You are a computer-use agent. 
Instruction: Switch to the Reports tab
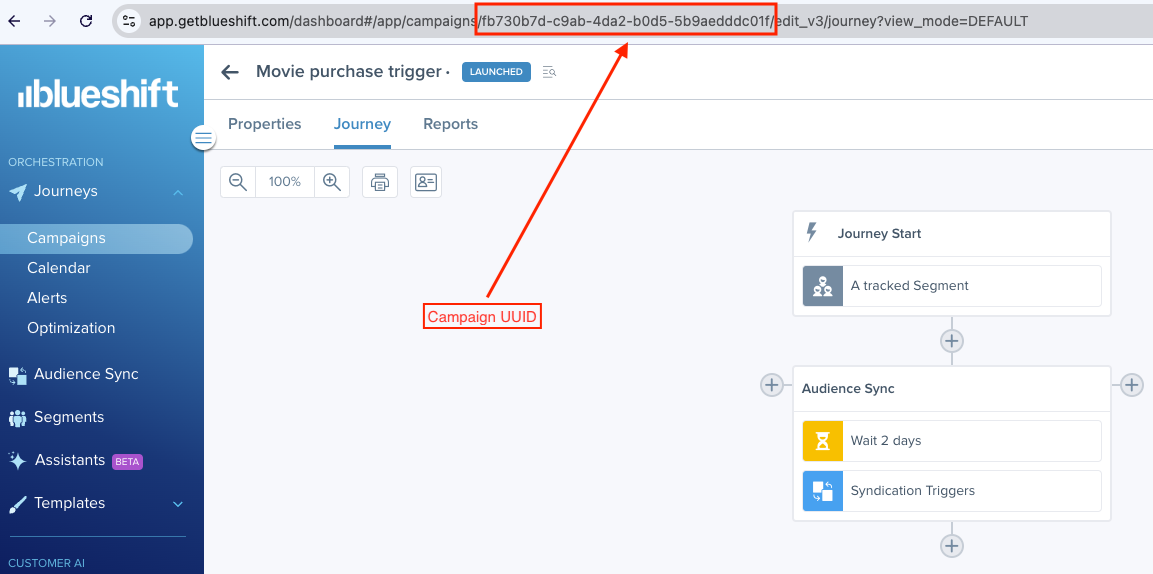point(451,124)
